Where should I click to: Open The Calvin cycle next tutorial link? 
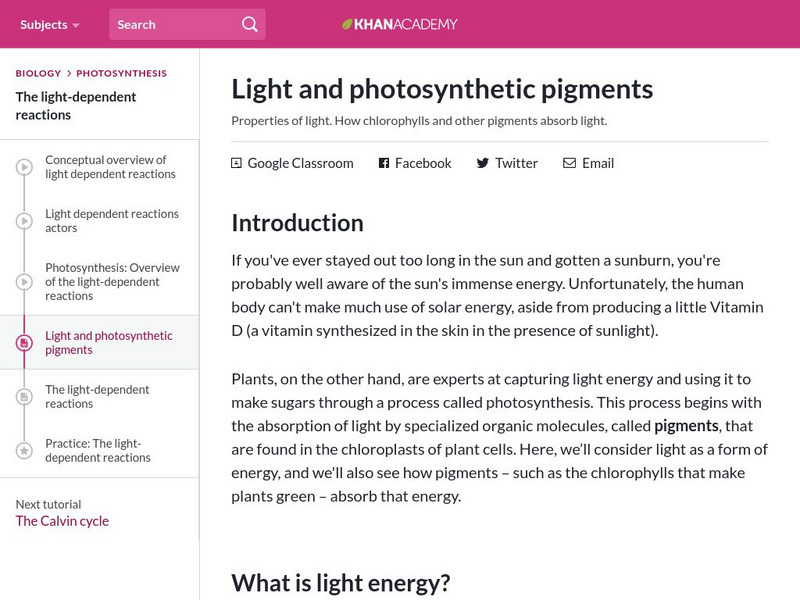[62, 521]
